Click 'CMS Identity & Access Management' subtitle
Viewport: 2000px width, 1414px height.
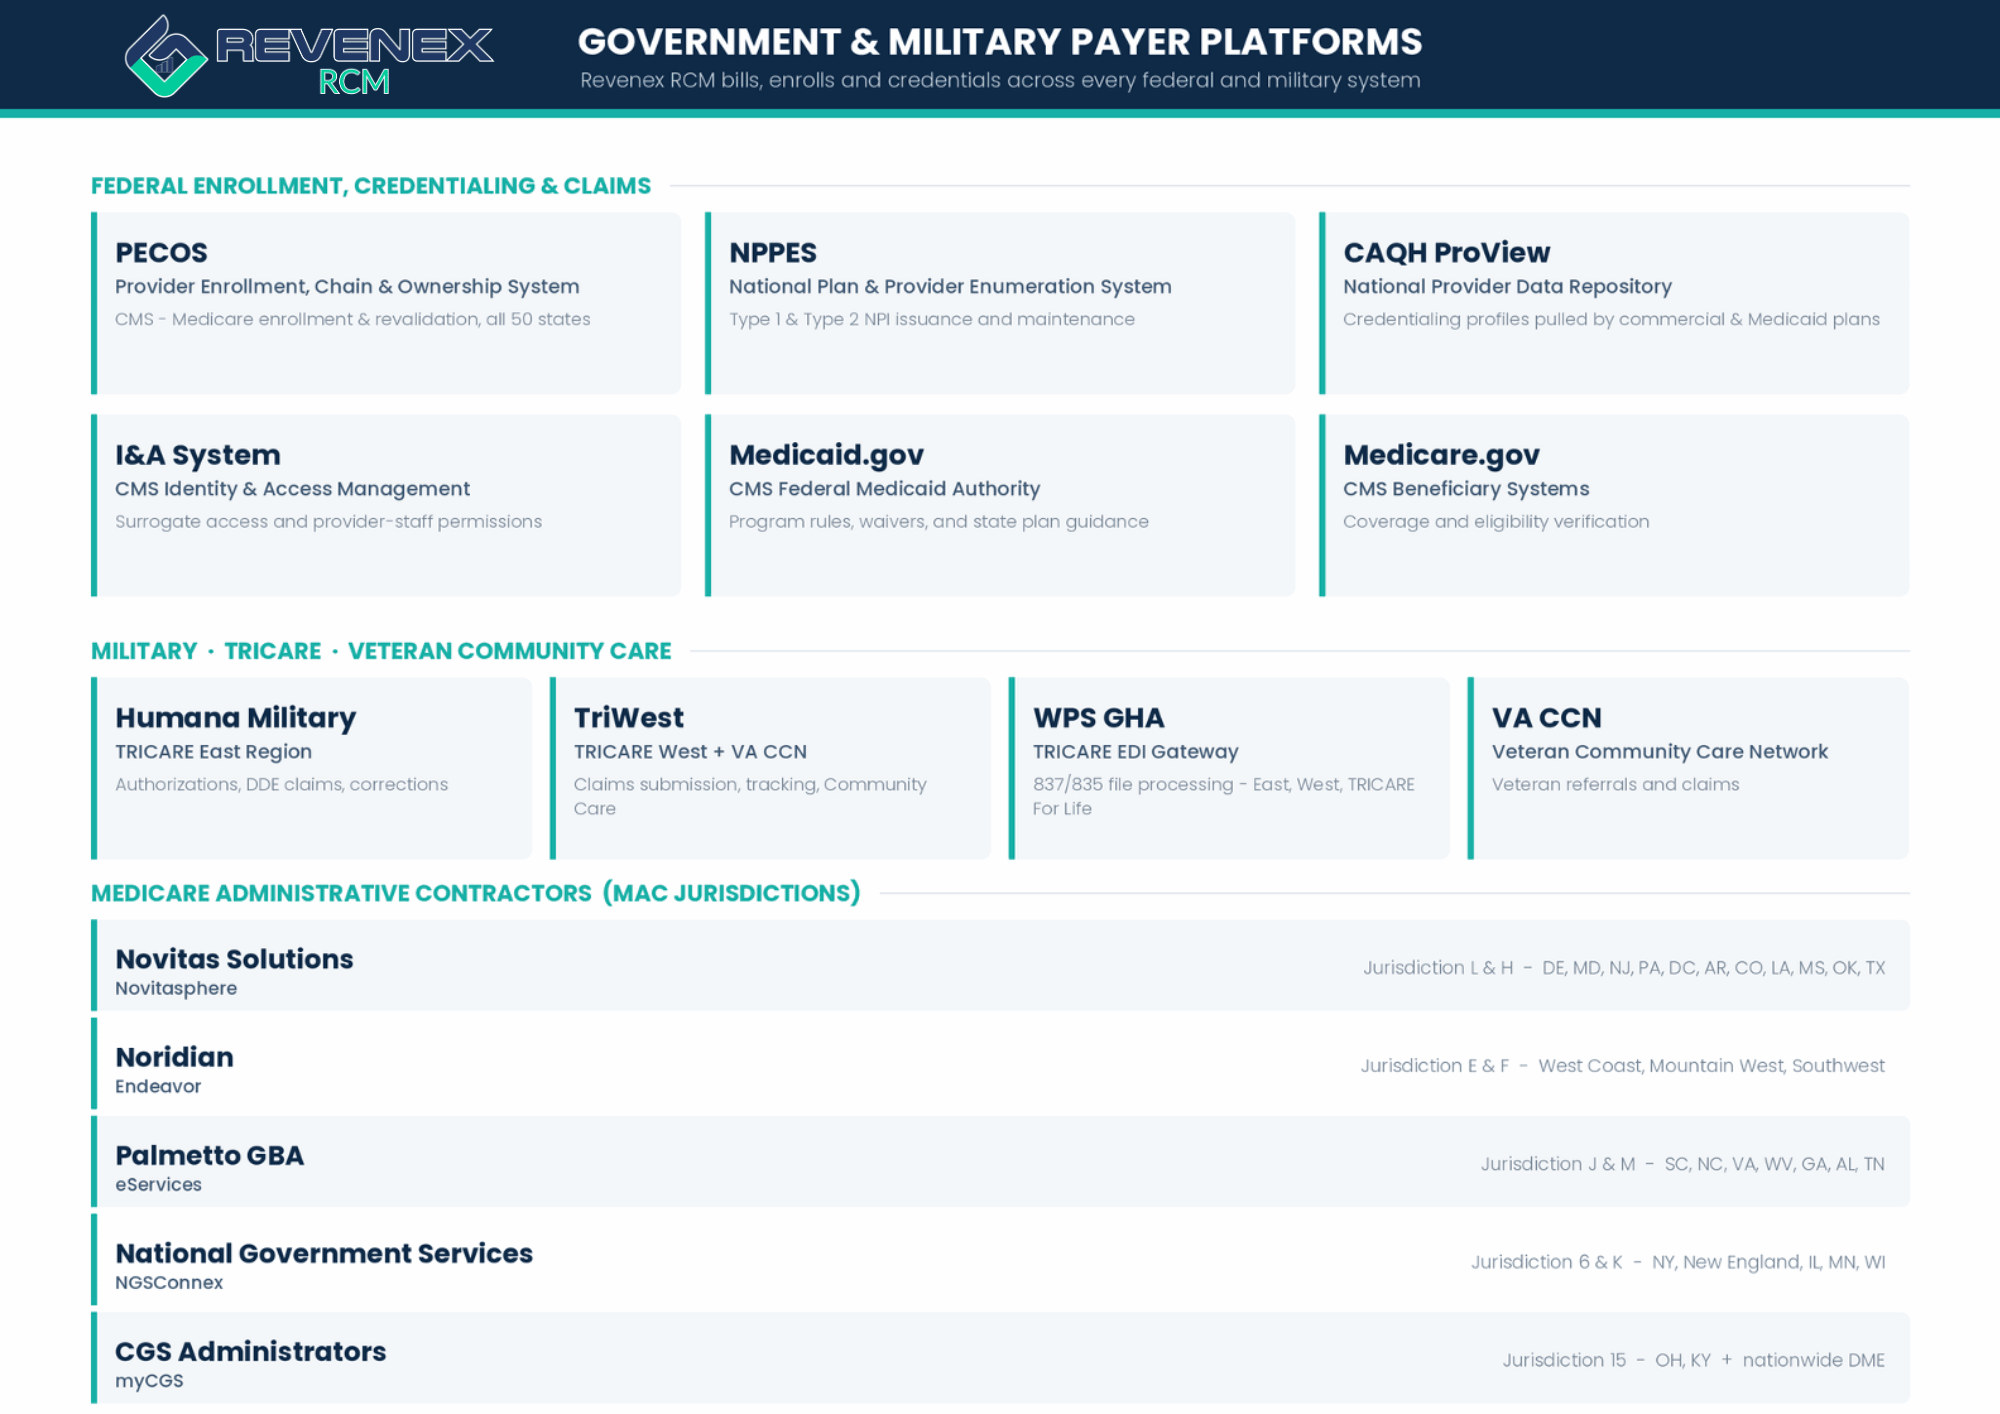click(292, 489)
